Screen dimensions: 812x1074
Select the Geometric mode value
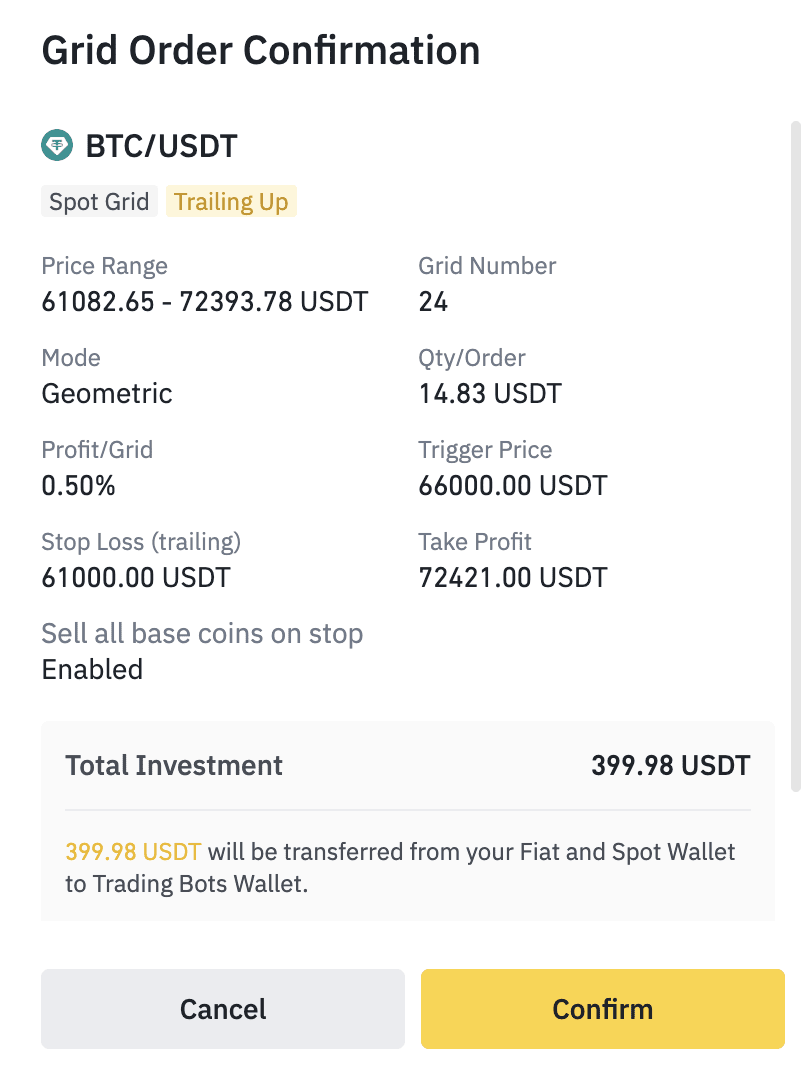click(x=107, y=393)
